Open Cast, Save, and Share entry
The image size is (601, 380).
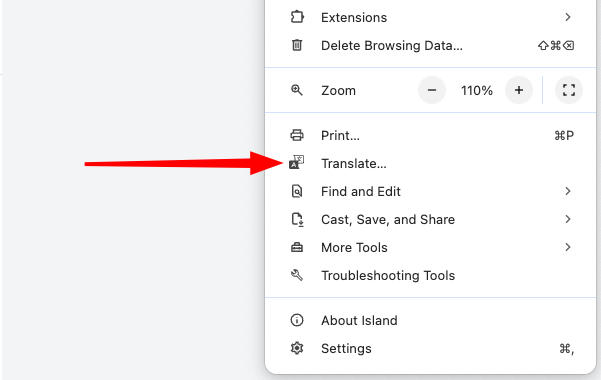[430, 219]
